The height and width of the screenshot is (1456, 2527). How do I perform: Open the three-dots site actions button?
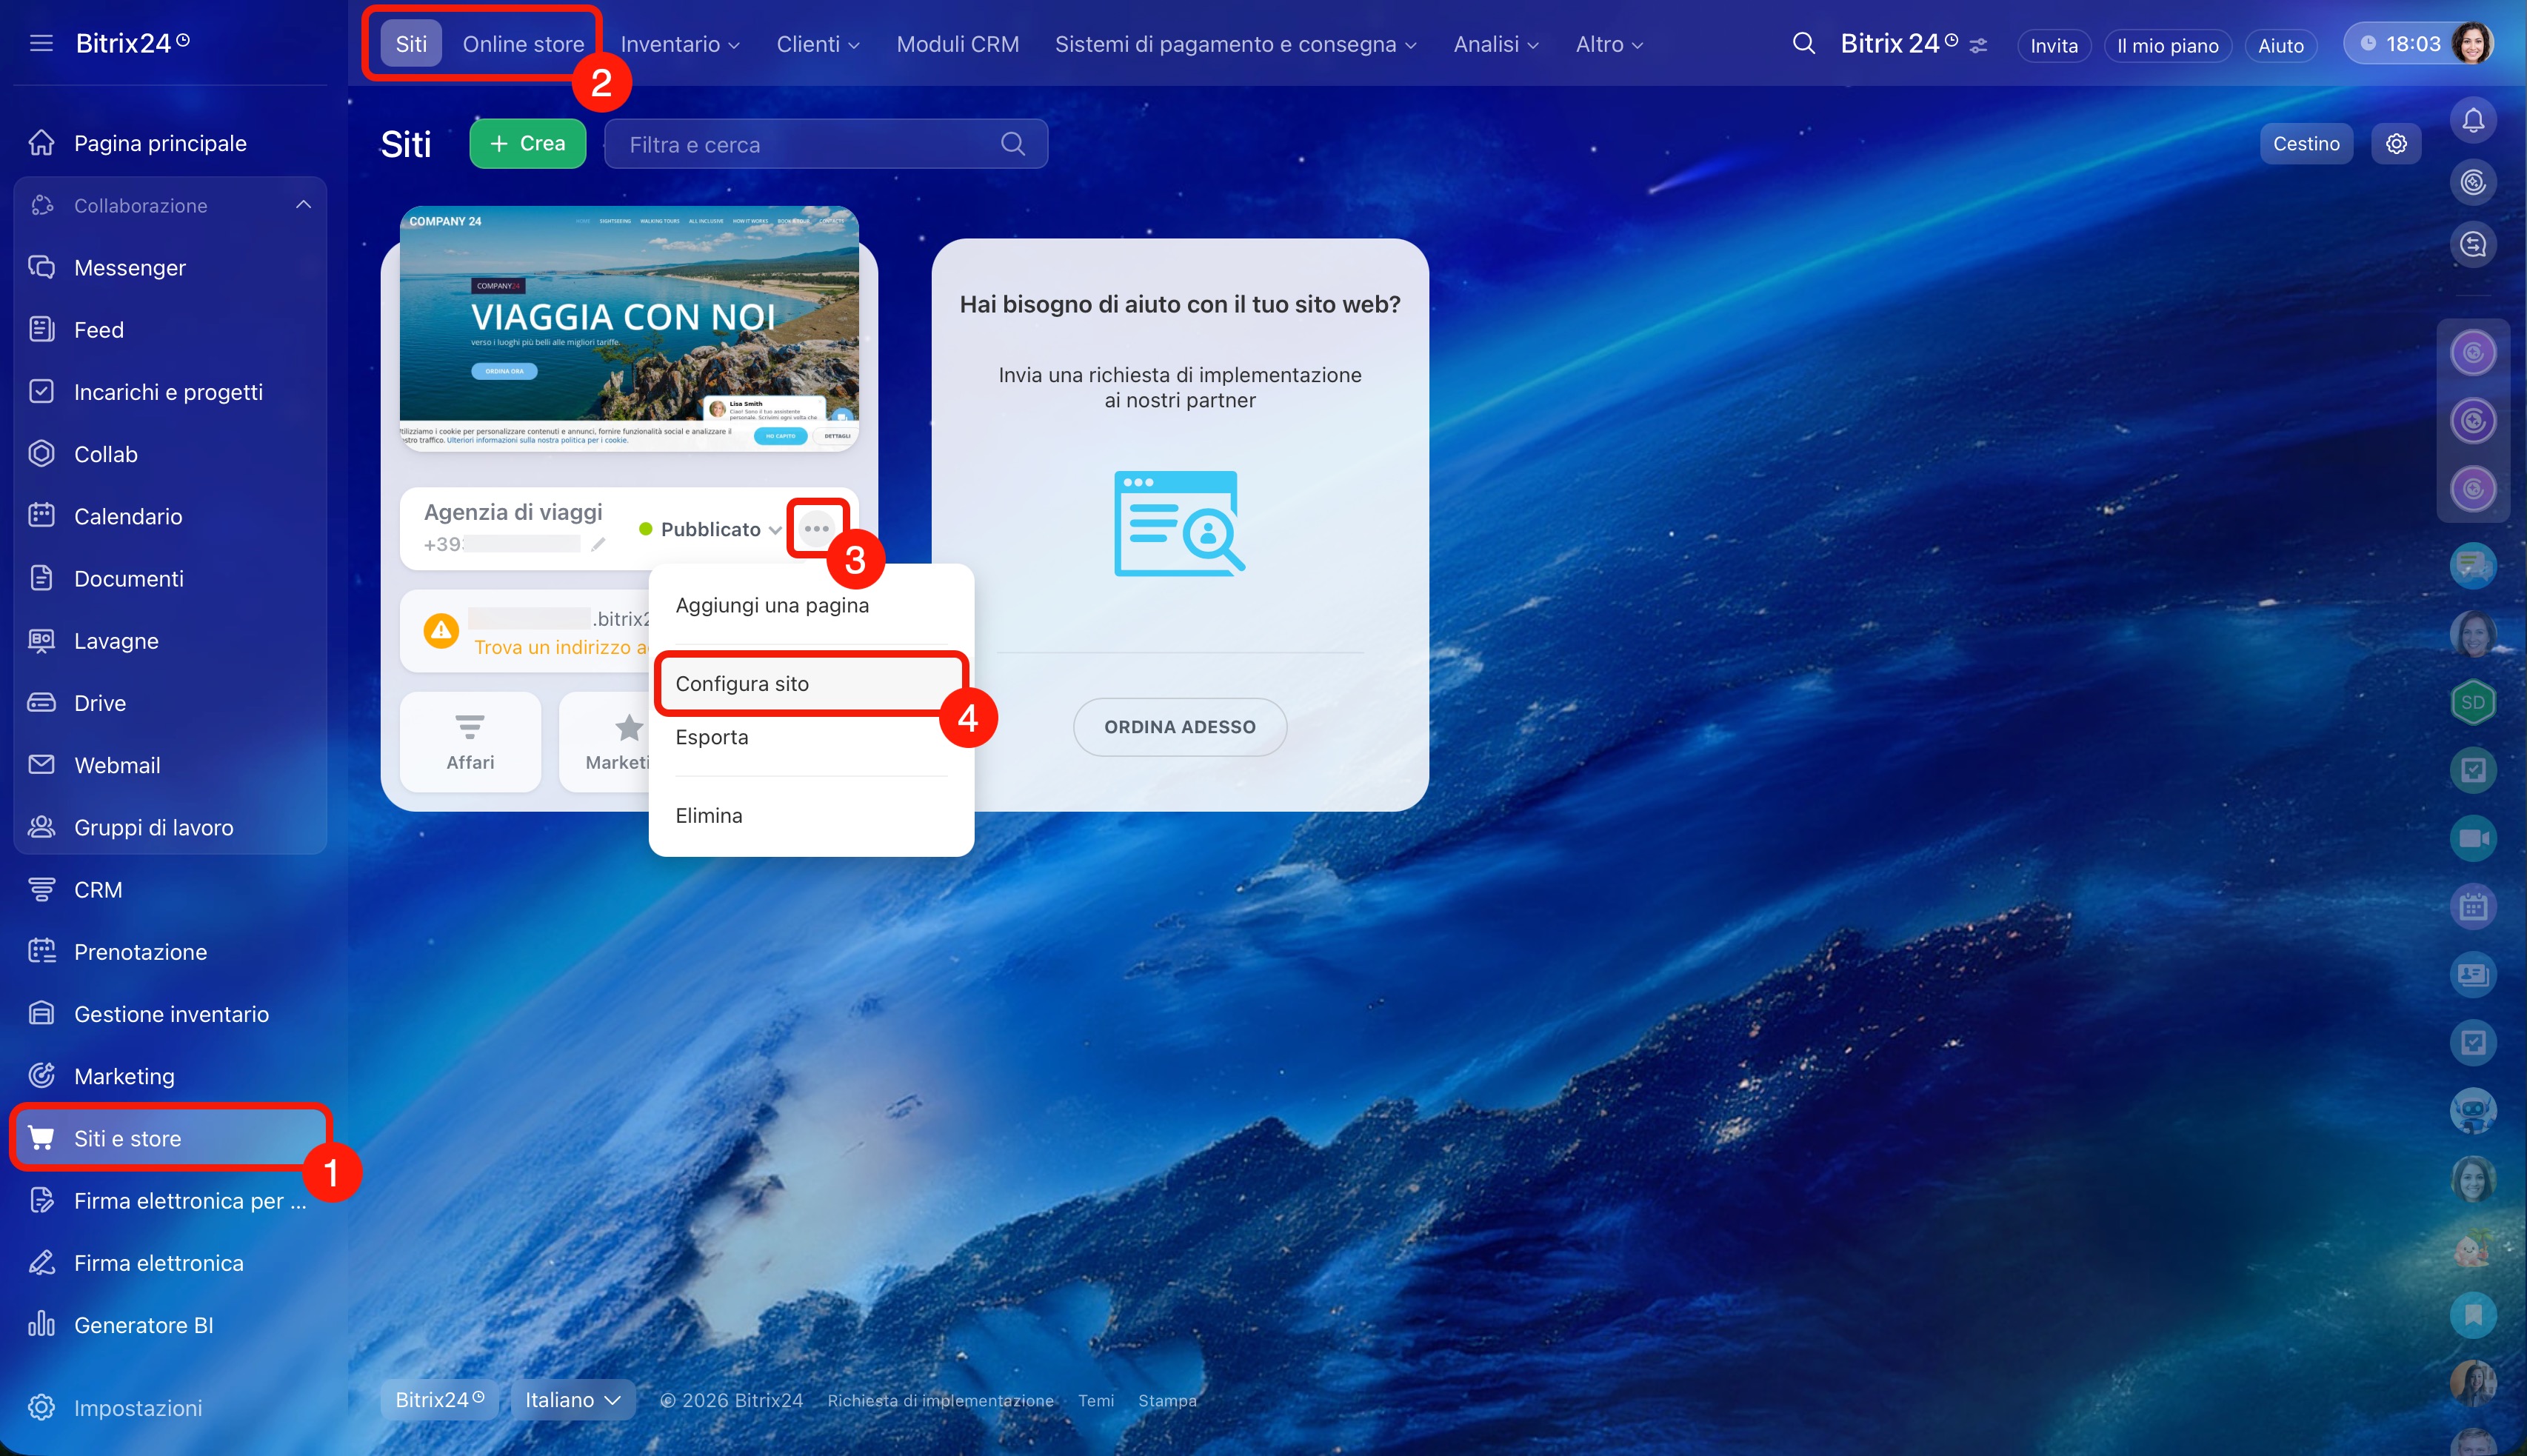click(x=816, y=528)
